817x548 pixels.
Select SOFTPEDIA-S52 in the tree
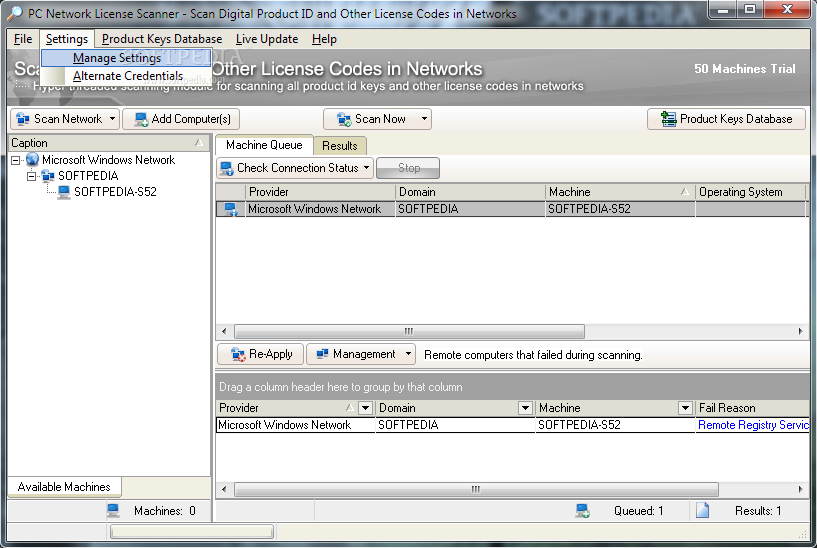click(115, 192)
